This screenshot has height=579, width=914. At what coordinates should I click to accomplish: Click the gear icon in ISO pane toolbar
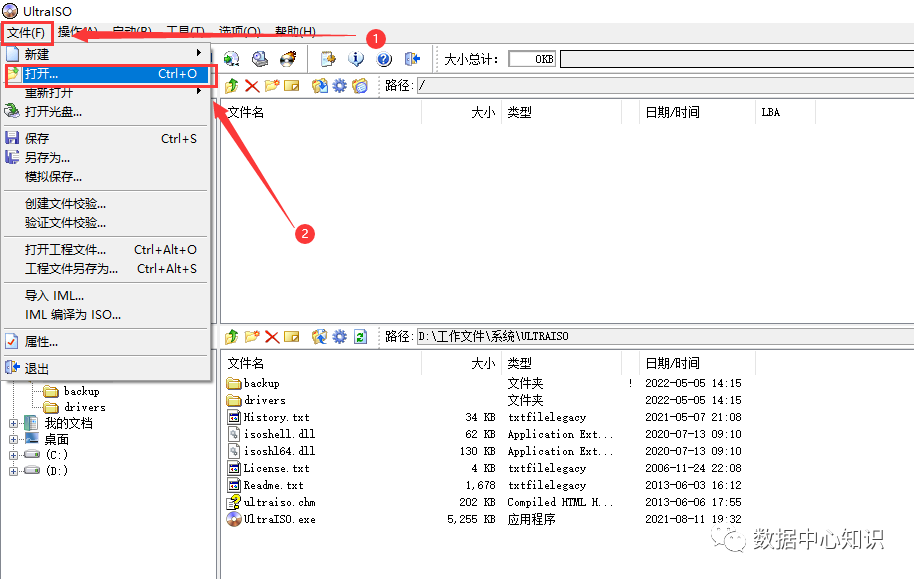pos(339,86)
